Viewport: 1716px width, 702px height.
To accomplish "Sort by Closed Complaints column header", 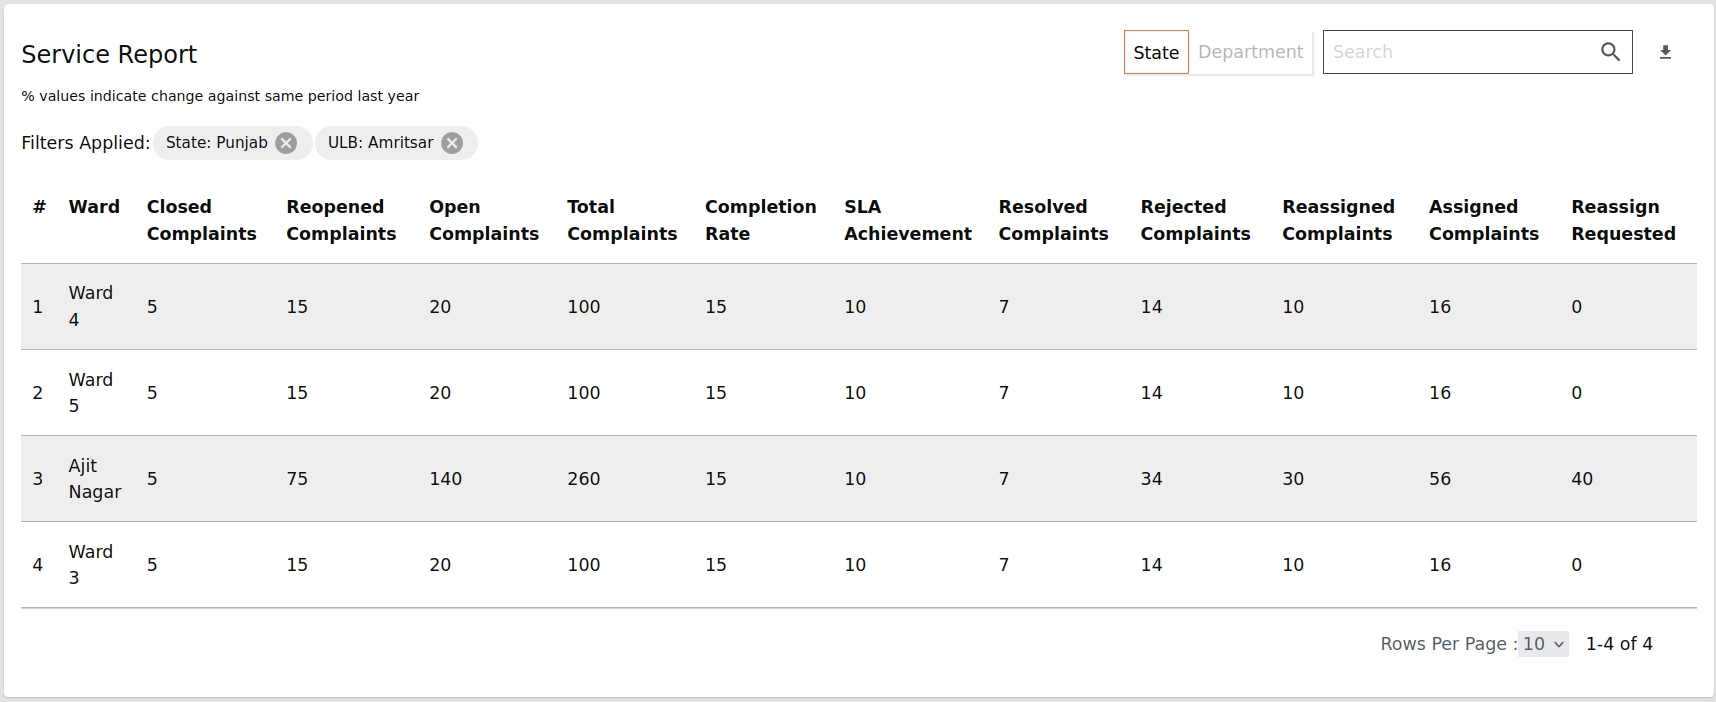I will [x=201, y=220].
